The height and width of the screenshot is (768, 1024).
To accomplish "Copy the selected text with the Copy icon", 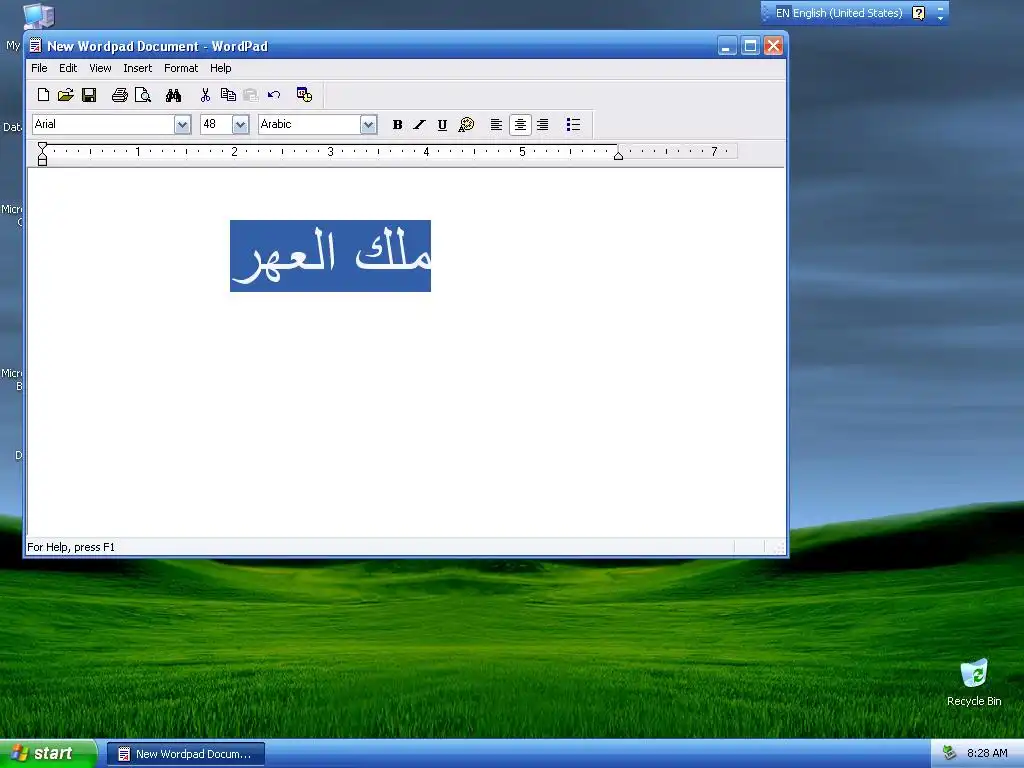I will [x=228, y=95].
